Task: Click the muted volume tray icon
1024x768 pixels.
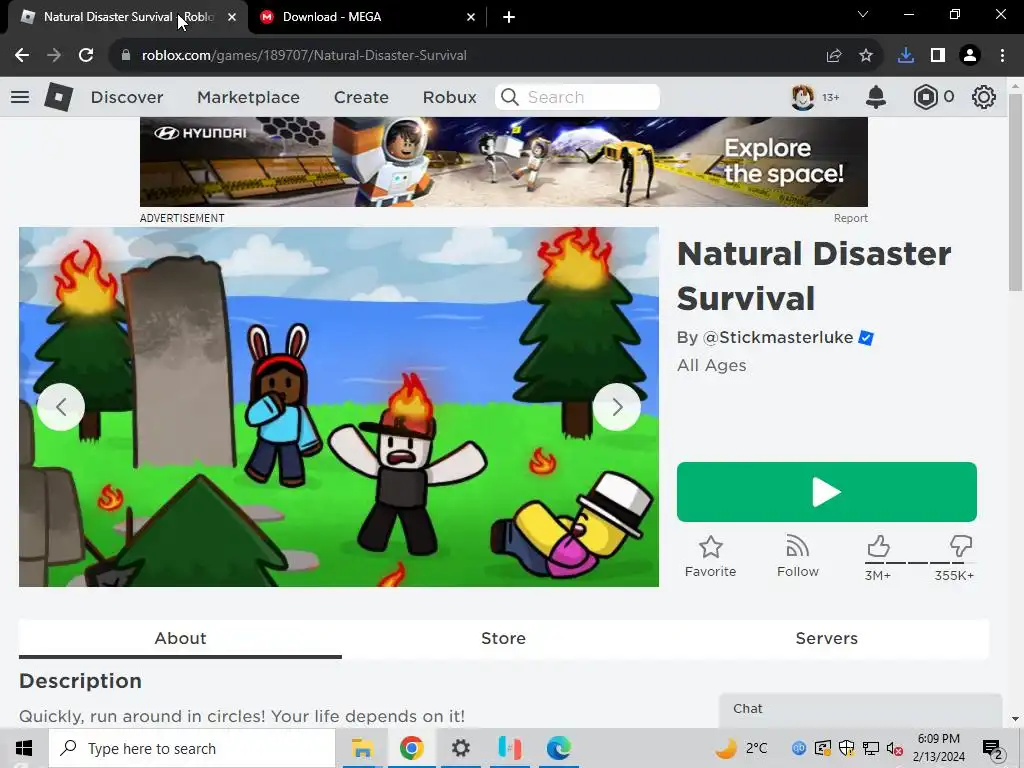Action: pyautogui.click(x=894, y=748)
